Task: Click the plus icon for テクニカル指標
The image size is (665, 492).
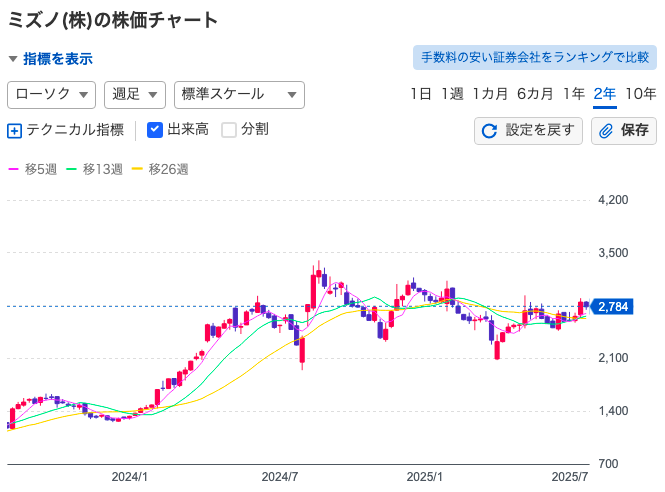Action: click(14, 131)
